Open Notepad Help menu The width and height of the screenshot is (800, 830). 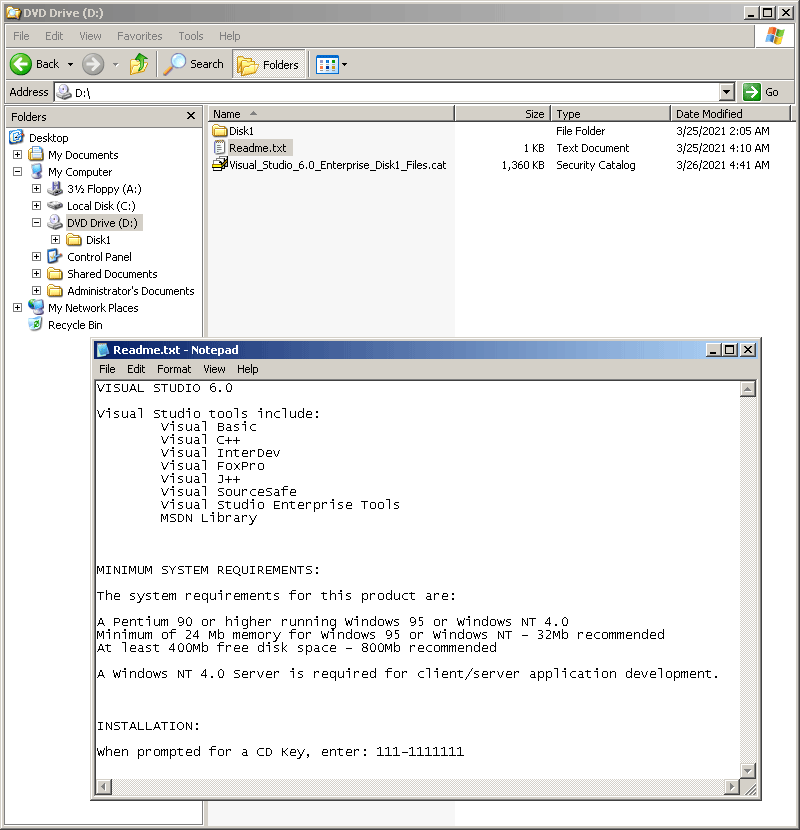247,369
